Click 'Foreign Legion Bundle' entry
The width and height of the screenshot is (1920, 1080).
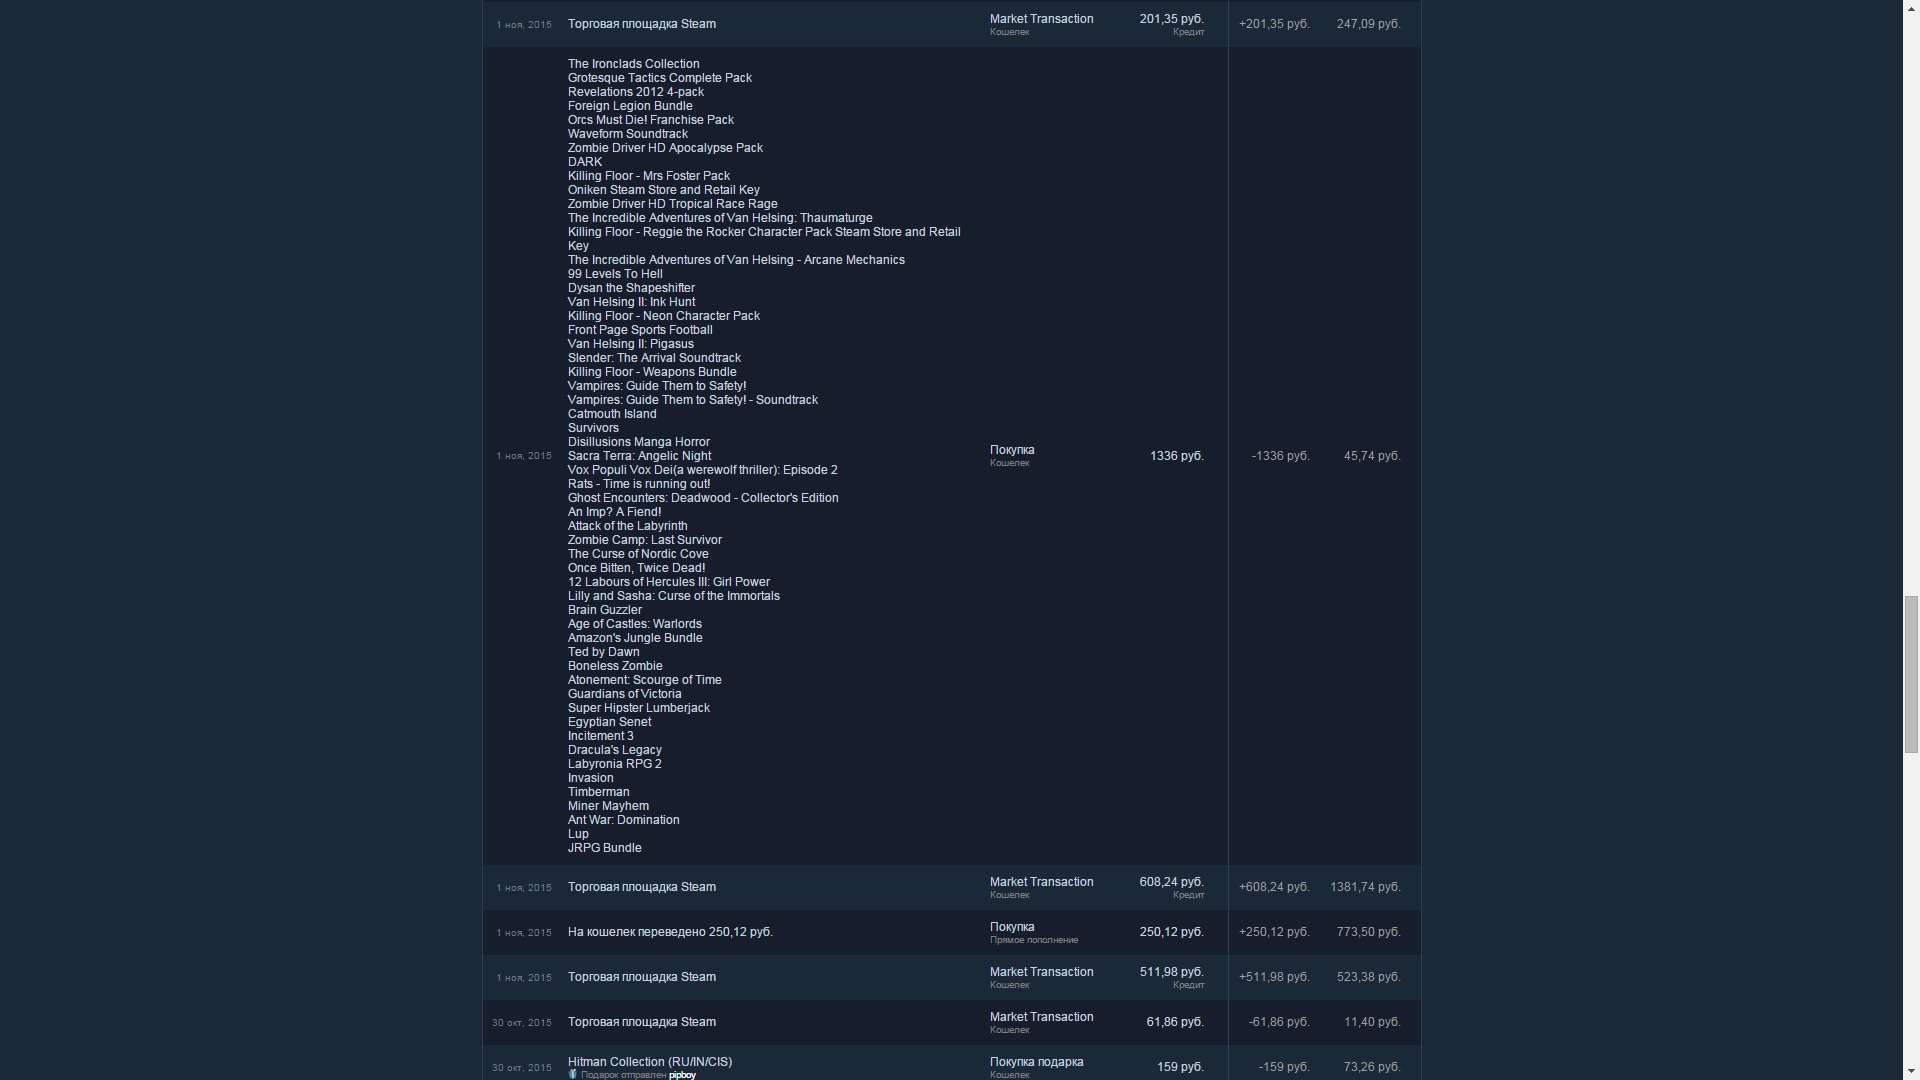(630, 106)
